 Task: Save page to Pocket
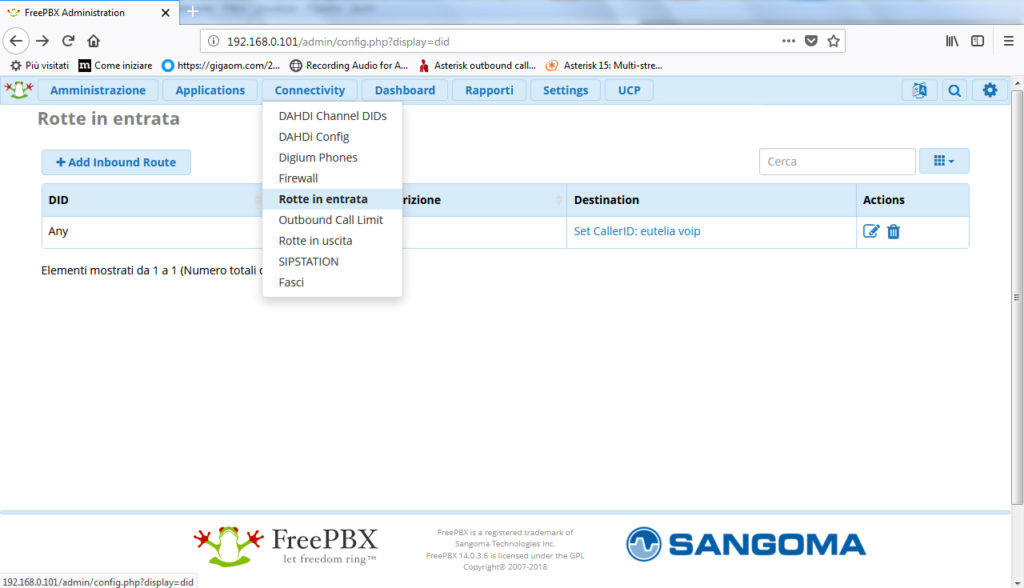click(x=811, y=41)
